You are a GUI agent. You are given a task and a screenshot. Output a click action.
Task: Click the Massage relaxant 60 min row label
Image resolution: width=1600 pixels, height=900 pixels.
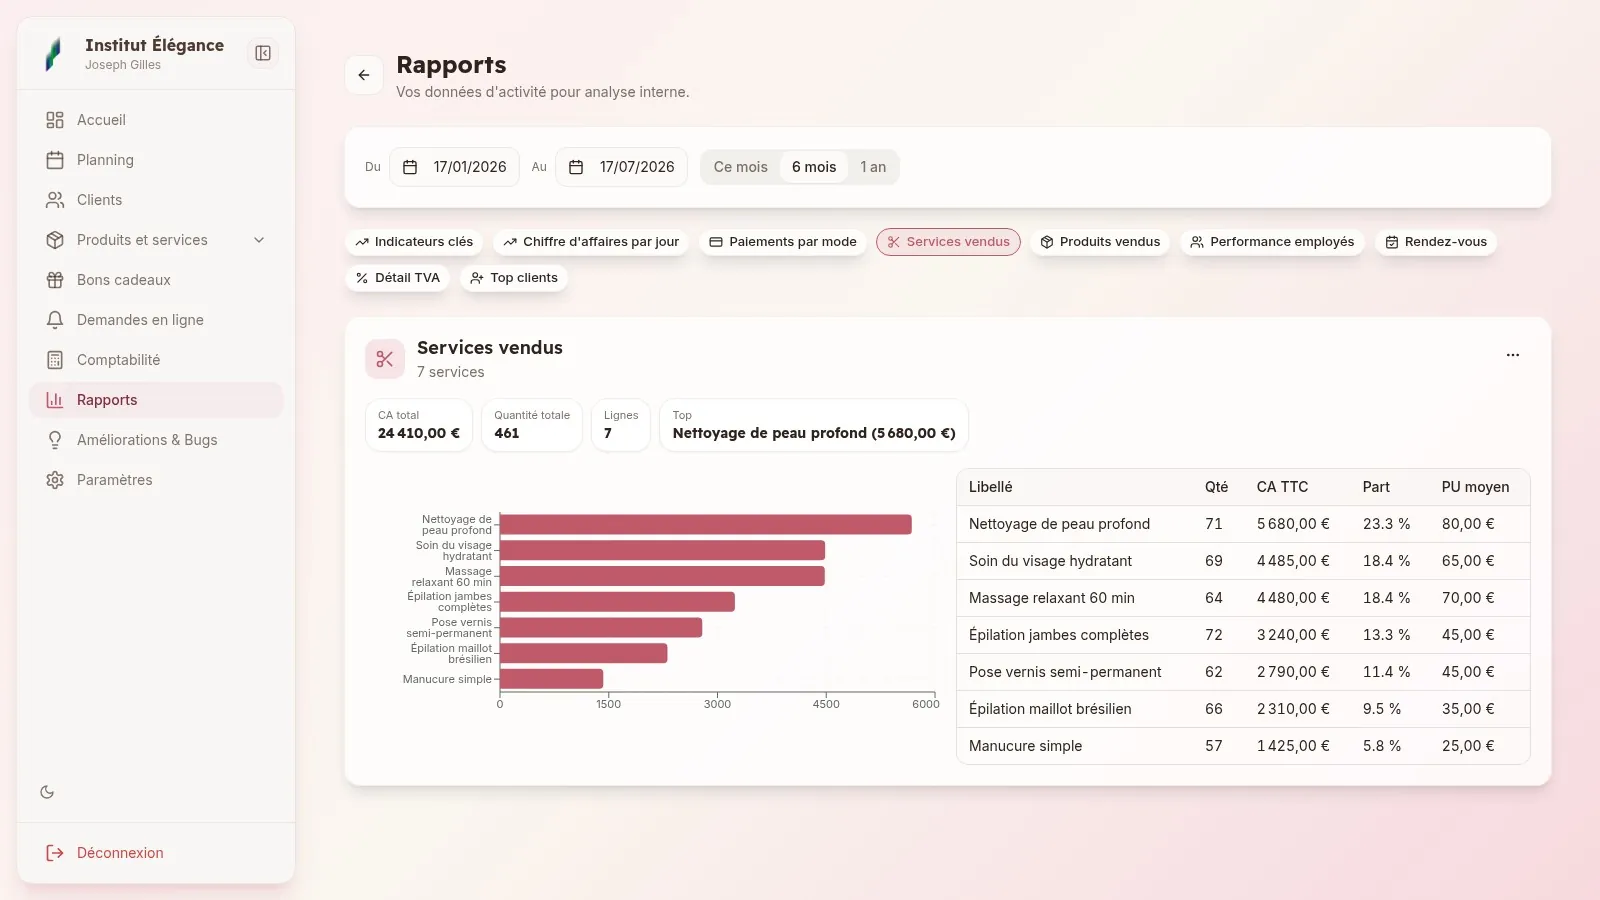tap(1052, 598)
